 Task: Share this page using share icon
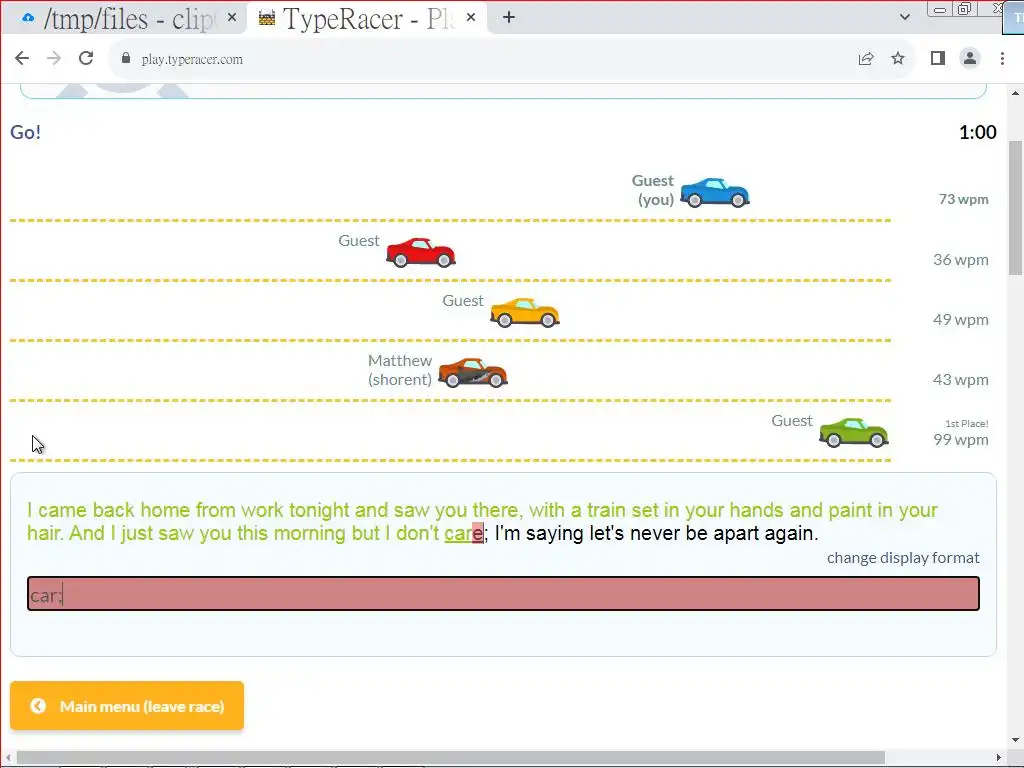coord(866,58)
